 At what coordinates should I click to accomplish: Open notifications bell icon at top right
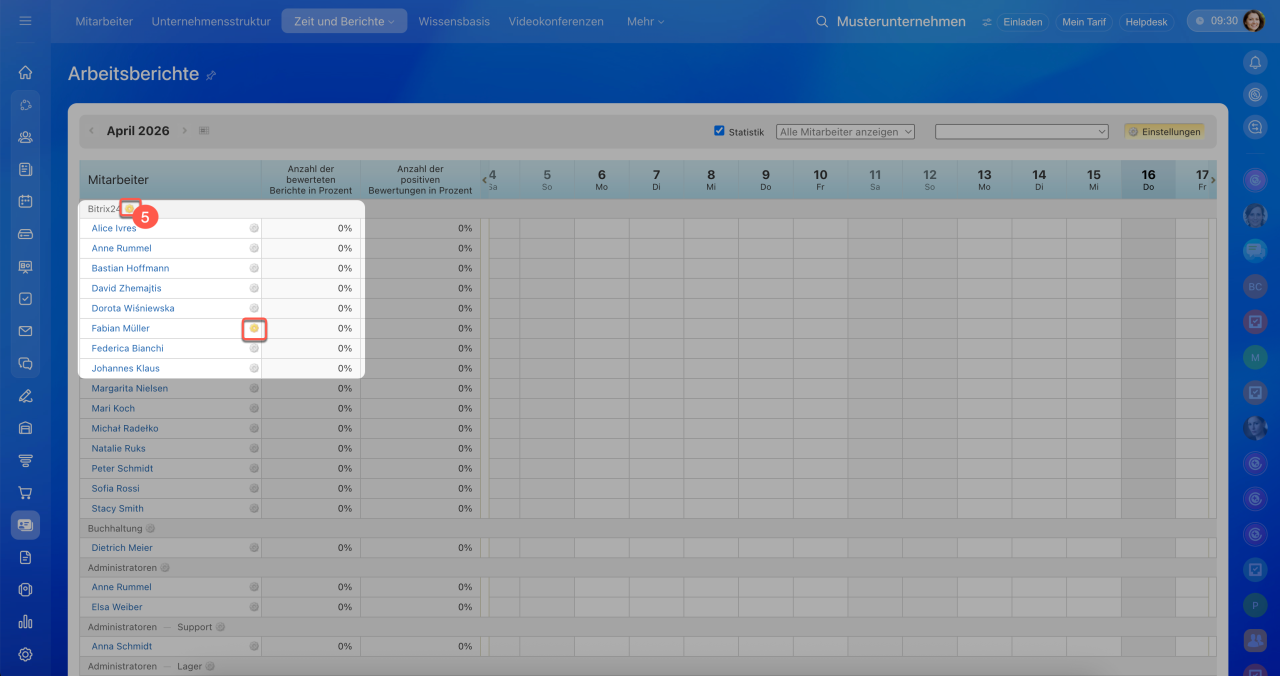pos(1254,62)
